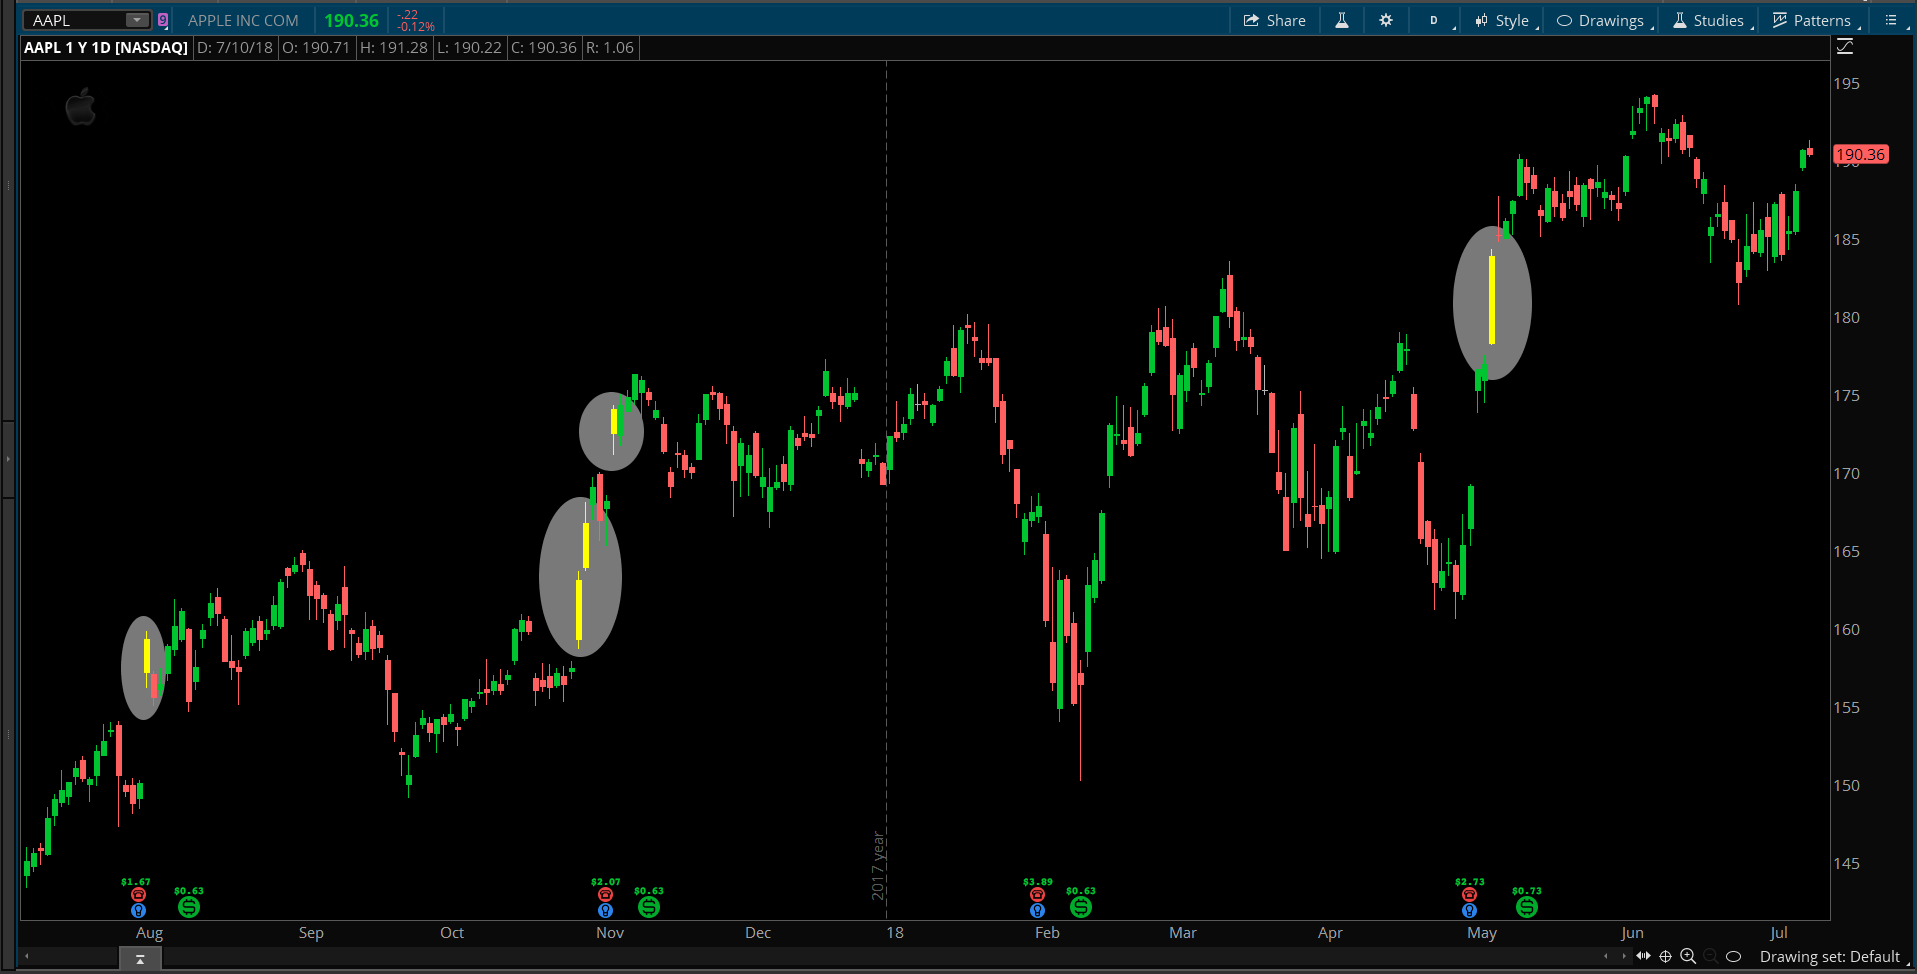Click the price axis scale icon above 195

[x=1845, y=47]
